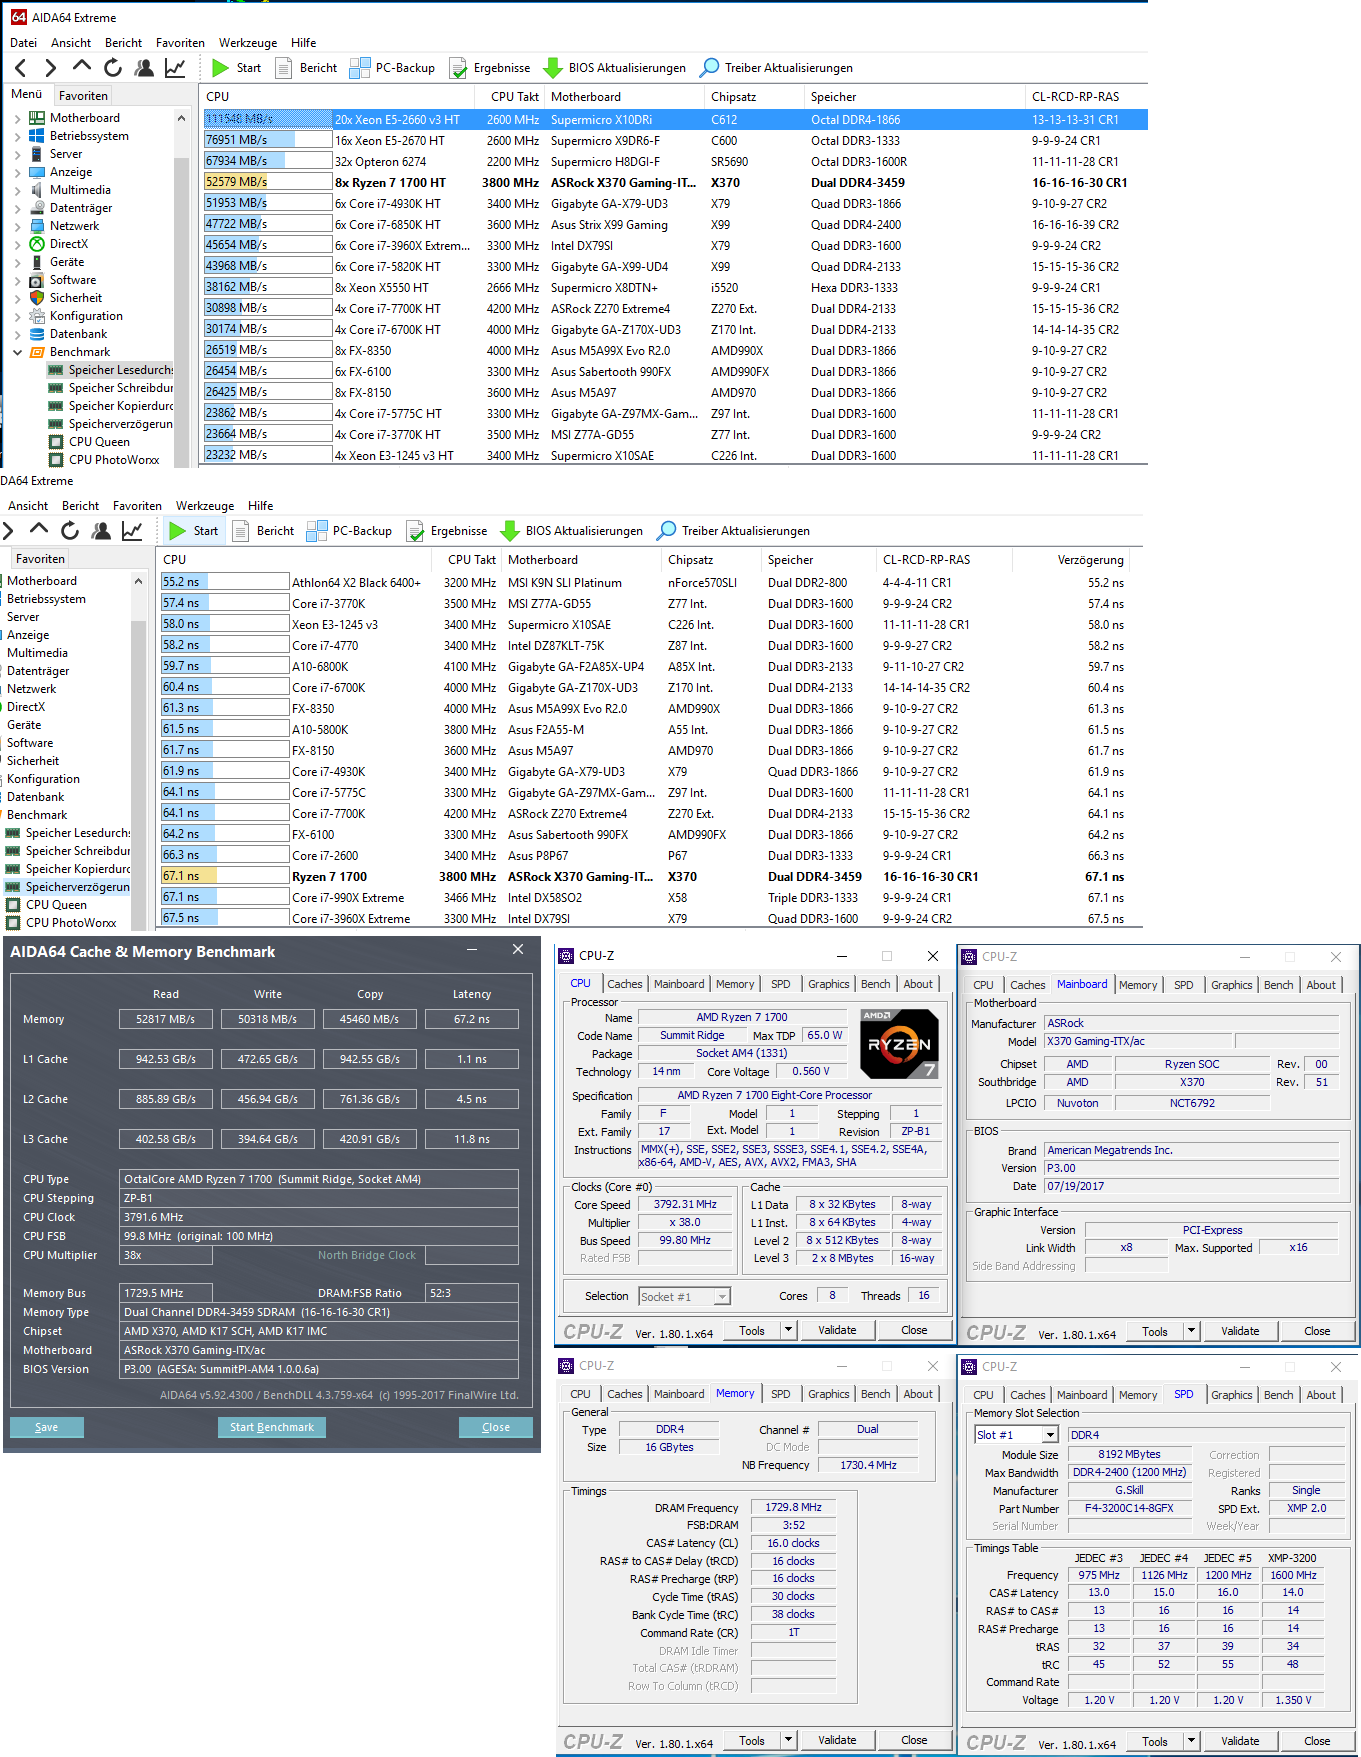Open Hilfe menu in lower AIDA64 window
Viewport: 1361px width, 1757px height.
261,506
